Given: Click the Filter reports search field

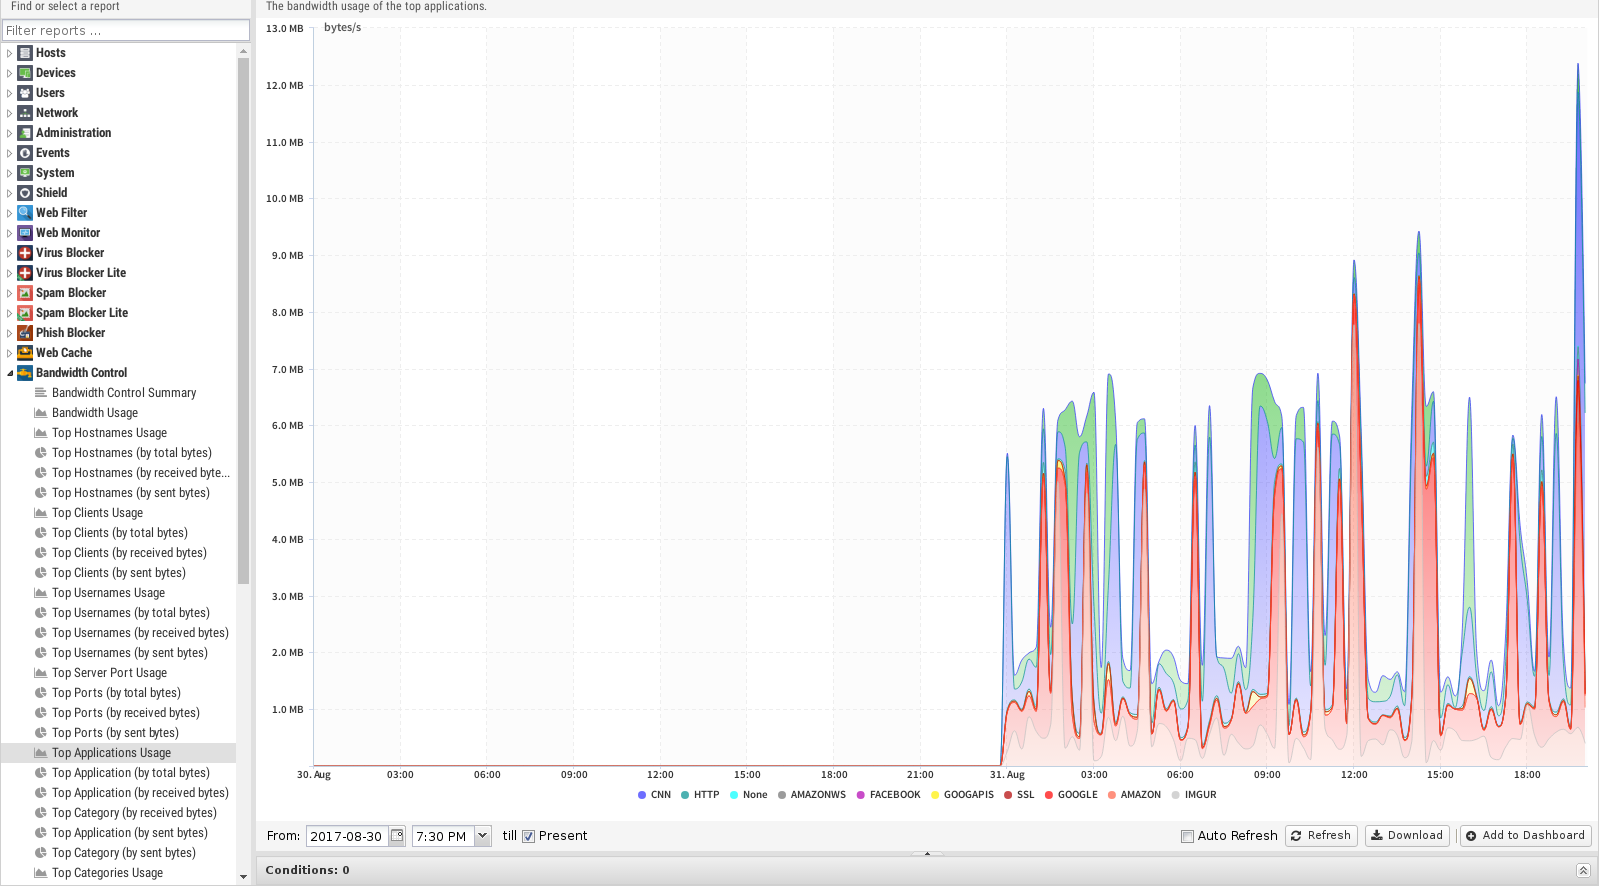Looking at the screenshot, I should (x=125, y=30).
